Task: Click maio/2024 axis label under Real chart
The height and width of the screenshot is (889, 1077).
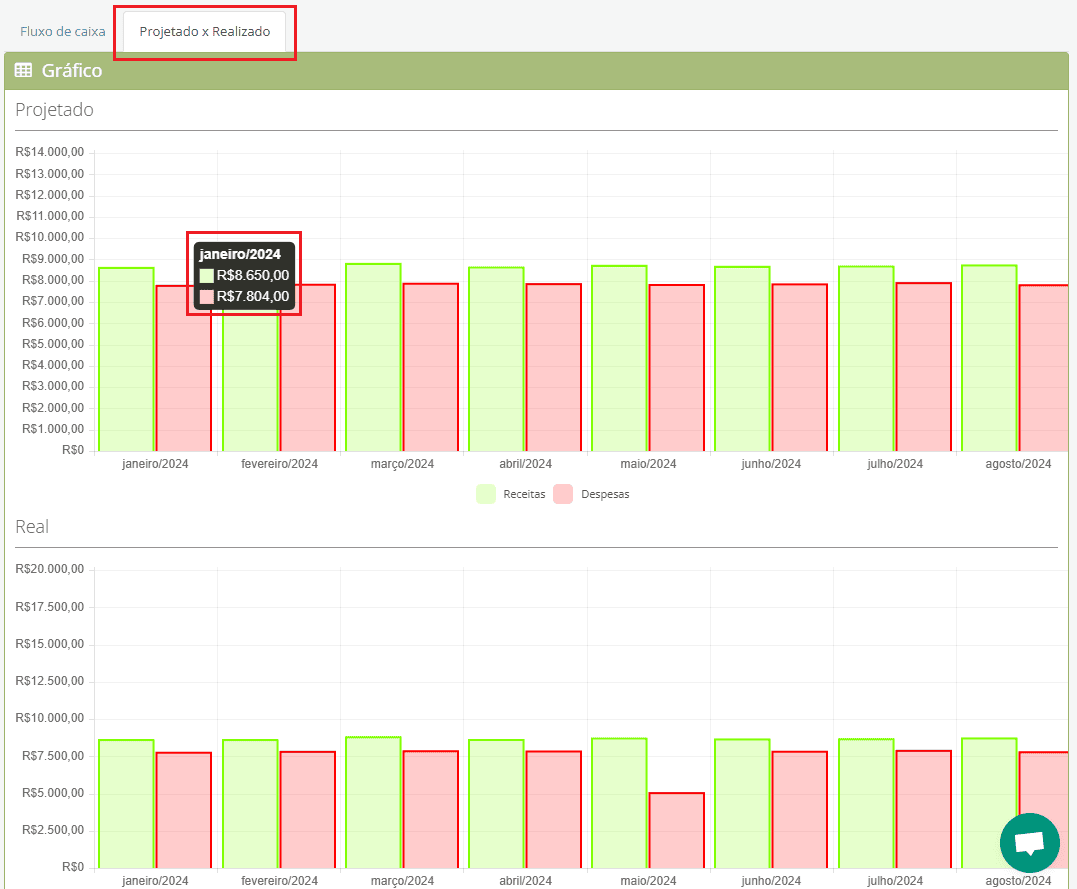Action: click(x=648, y=880)
